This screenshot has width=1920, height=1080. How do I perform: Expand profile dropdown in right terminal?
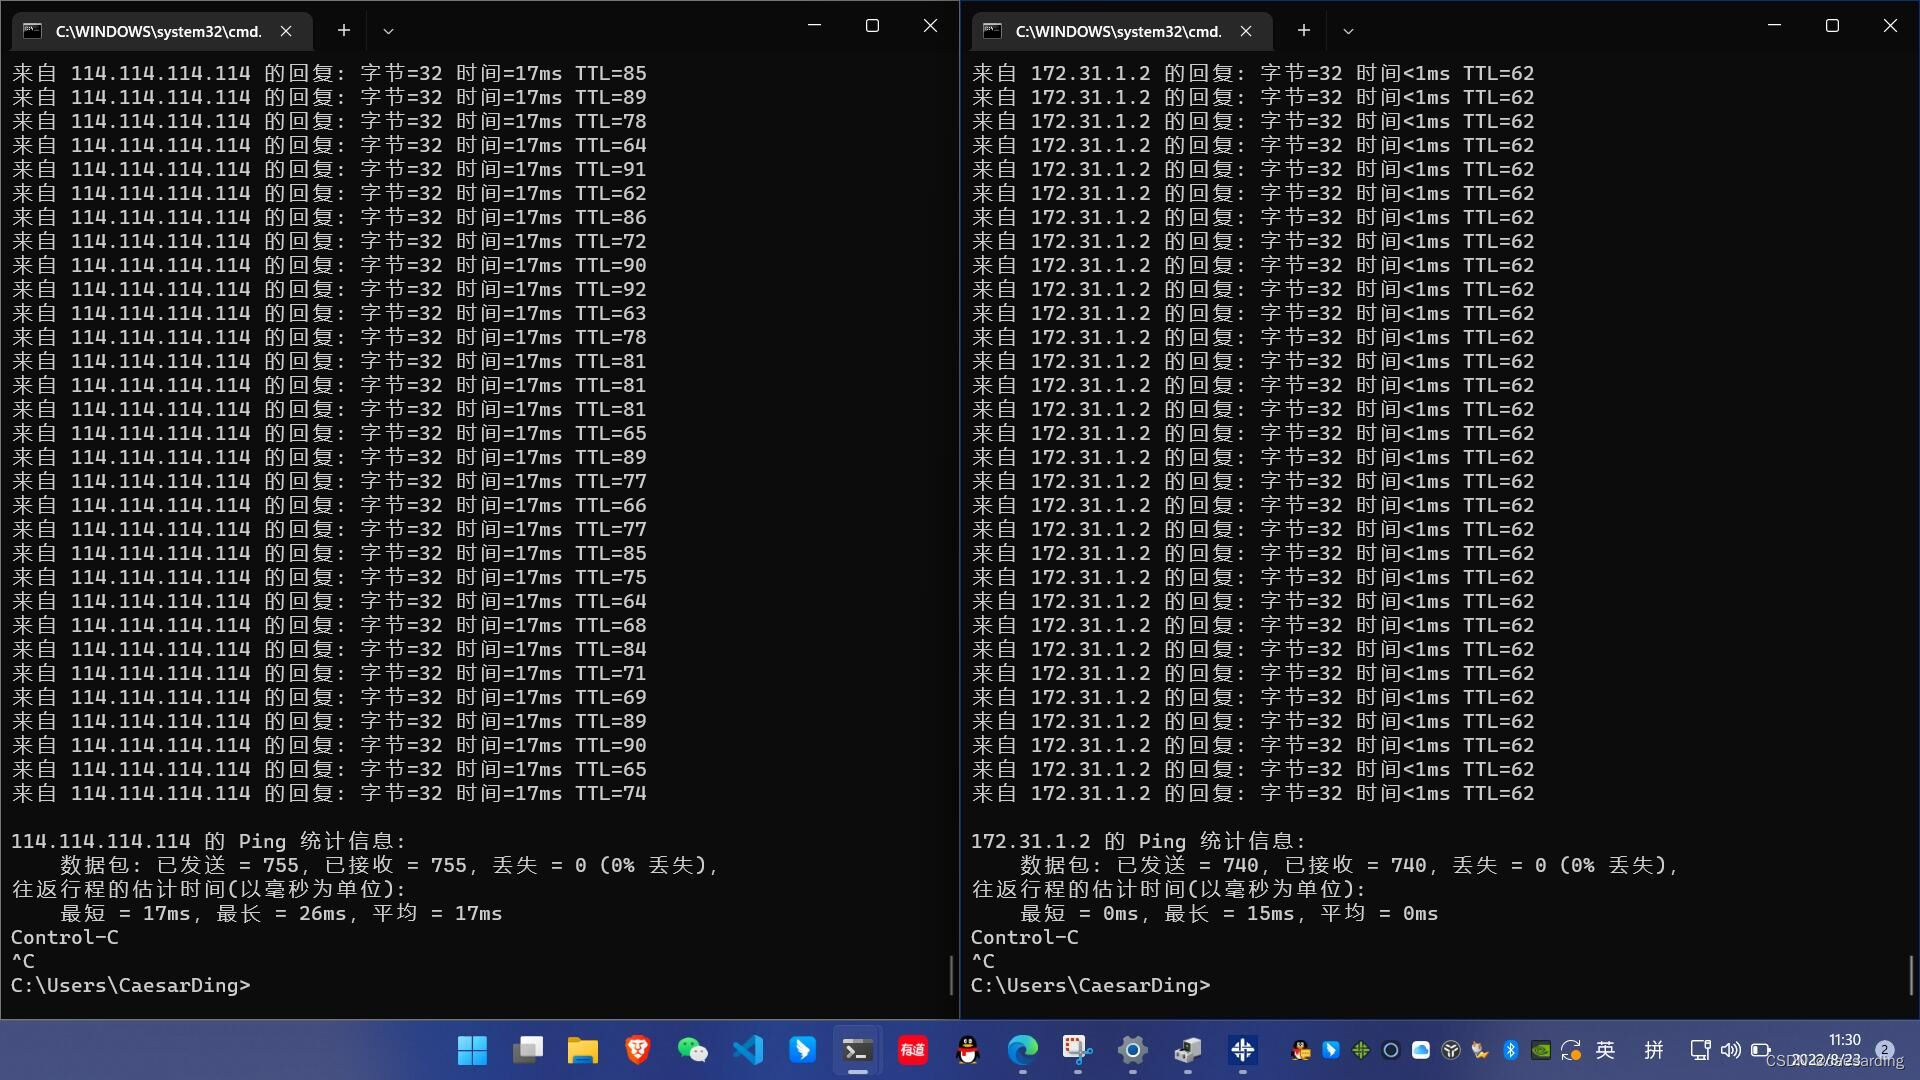point(1348,31)
